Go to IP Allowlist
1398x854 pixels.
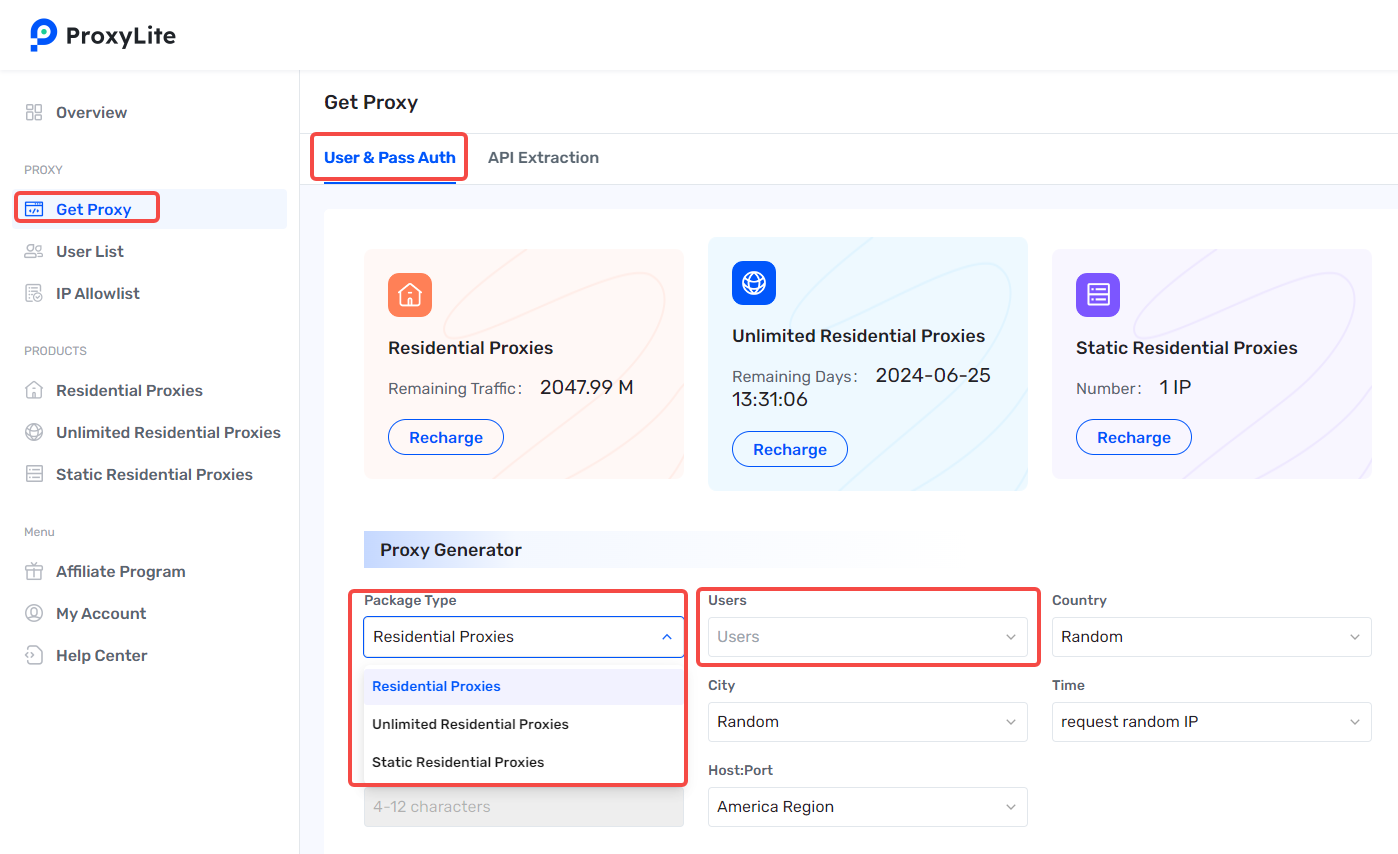(x=98, y=293)
